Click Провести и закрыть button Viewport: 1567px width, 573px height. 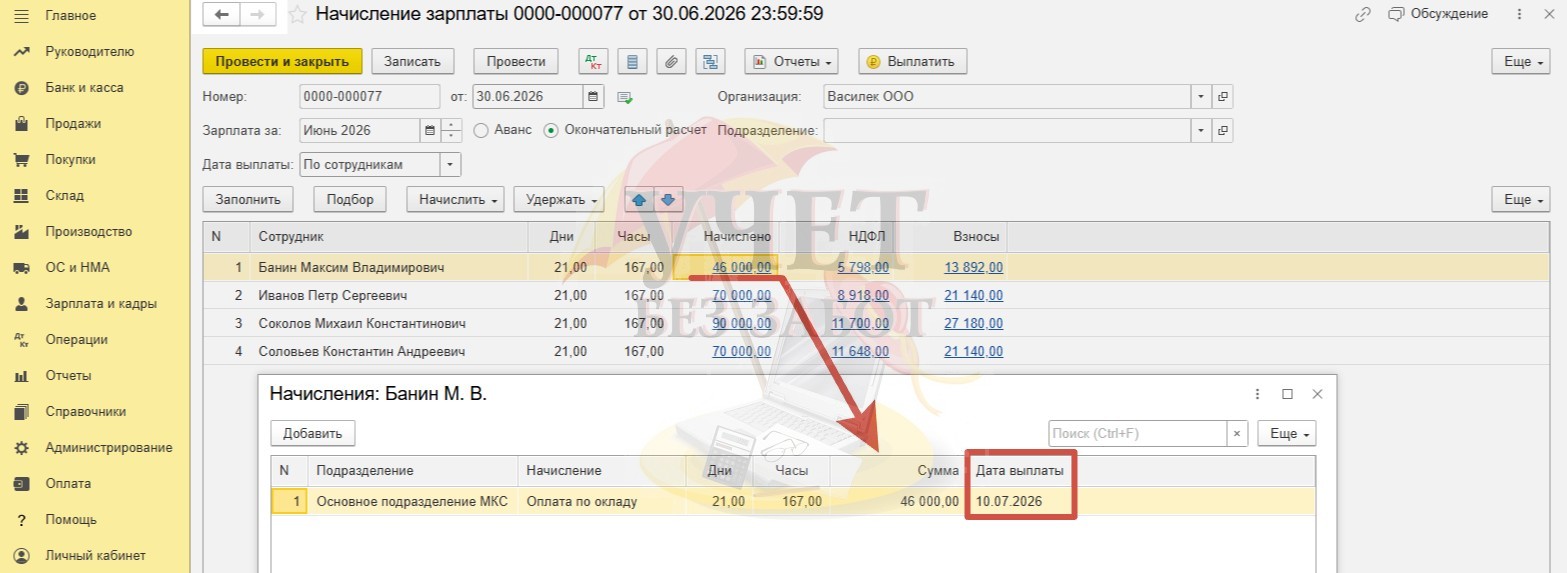(281, 61)
